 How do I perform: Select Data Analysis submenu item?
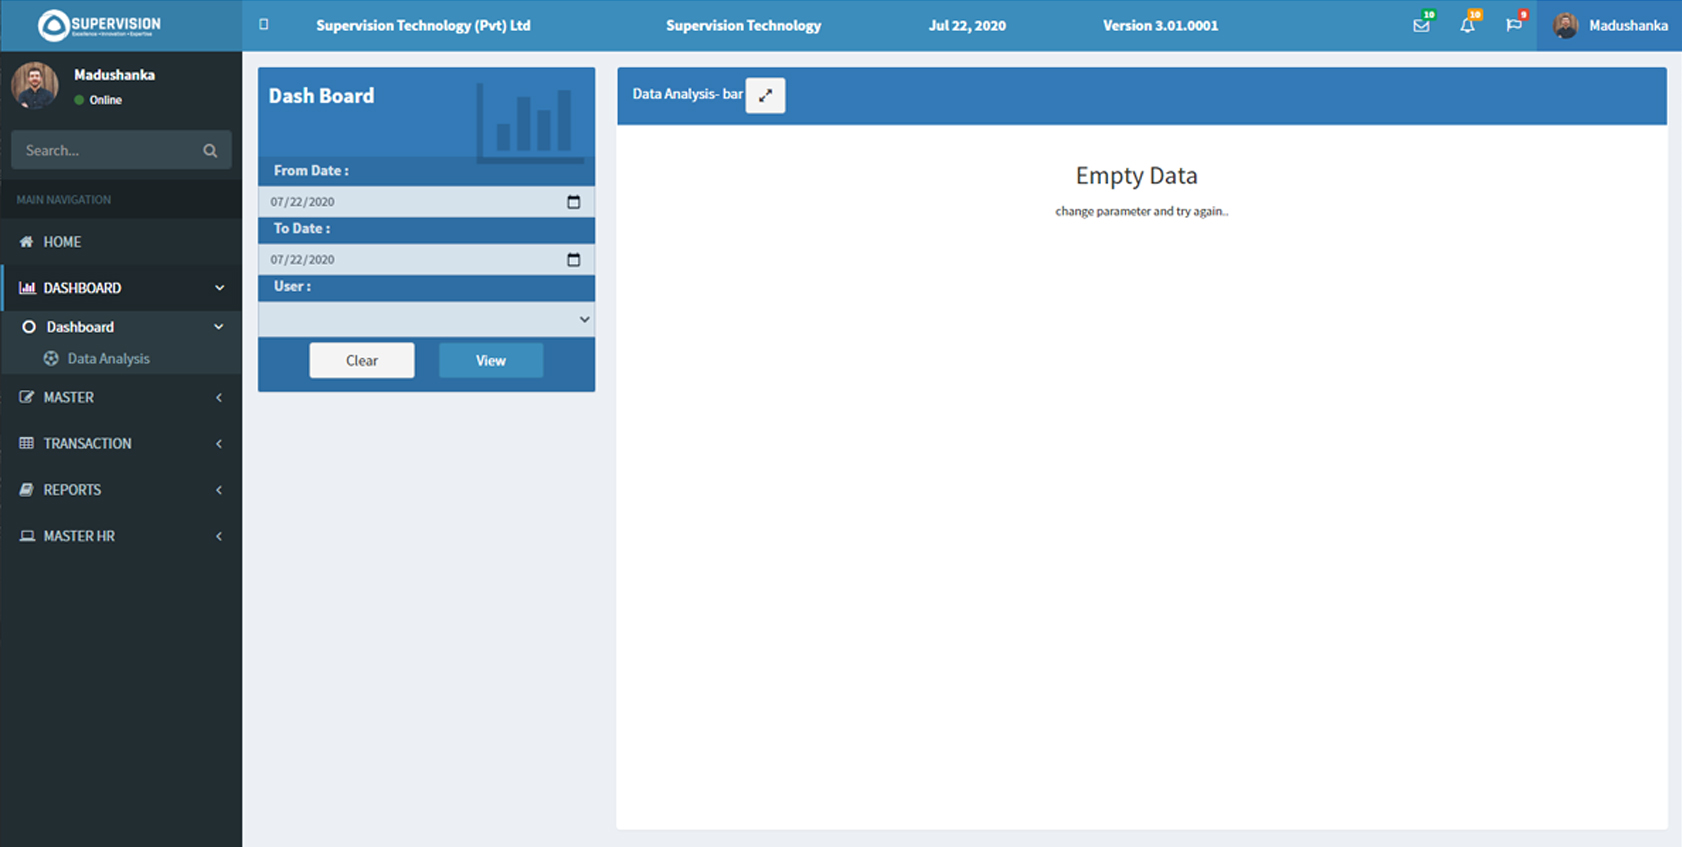click(x=108, y=359)
